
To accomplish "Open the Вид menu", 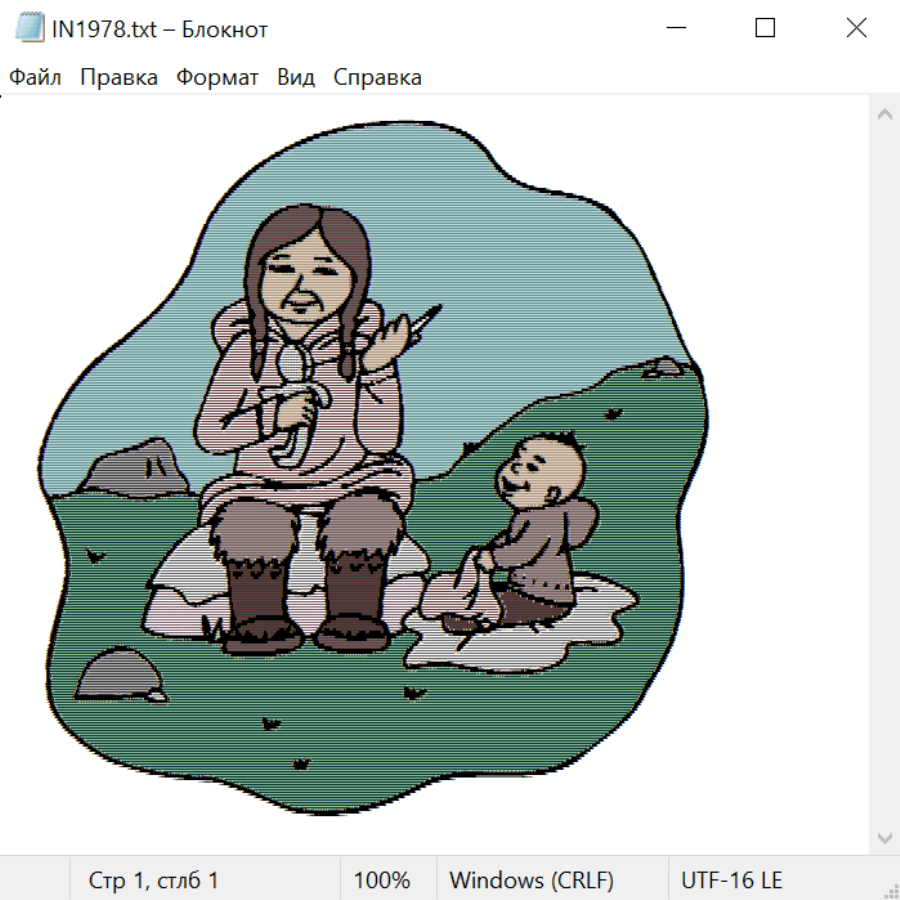I will click(296, 78).
